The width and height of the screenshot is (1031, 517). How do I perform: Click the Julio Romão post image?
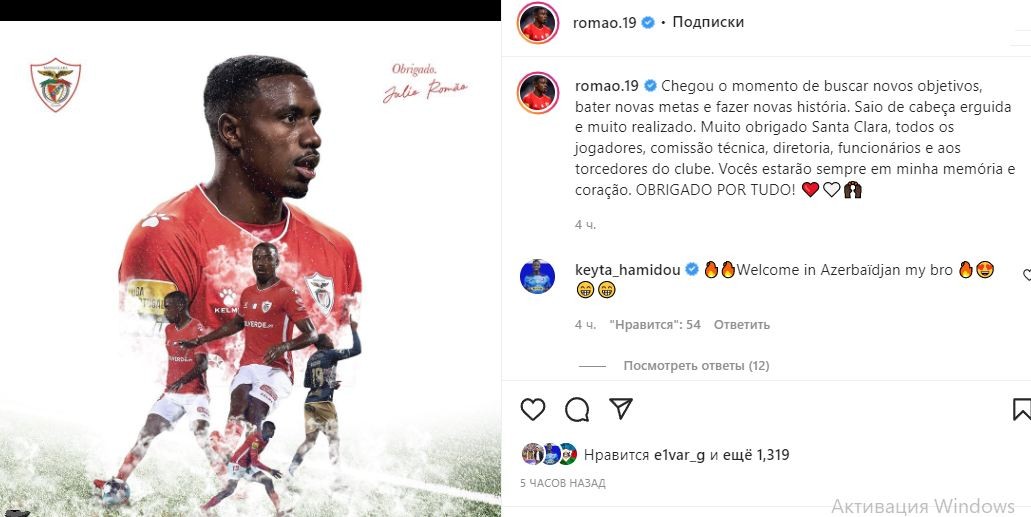[x=250, y=268]
